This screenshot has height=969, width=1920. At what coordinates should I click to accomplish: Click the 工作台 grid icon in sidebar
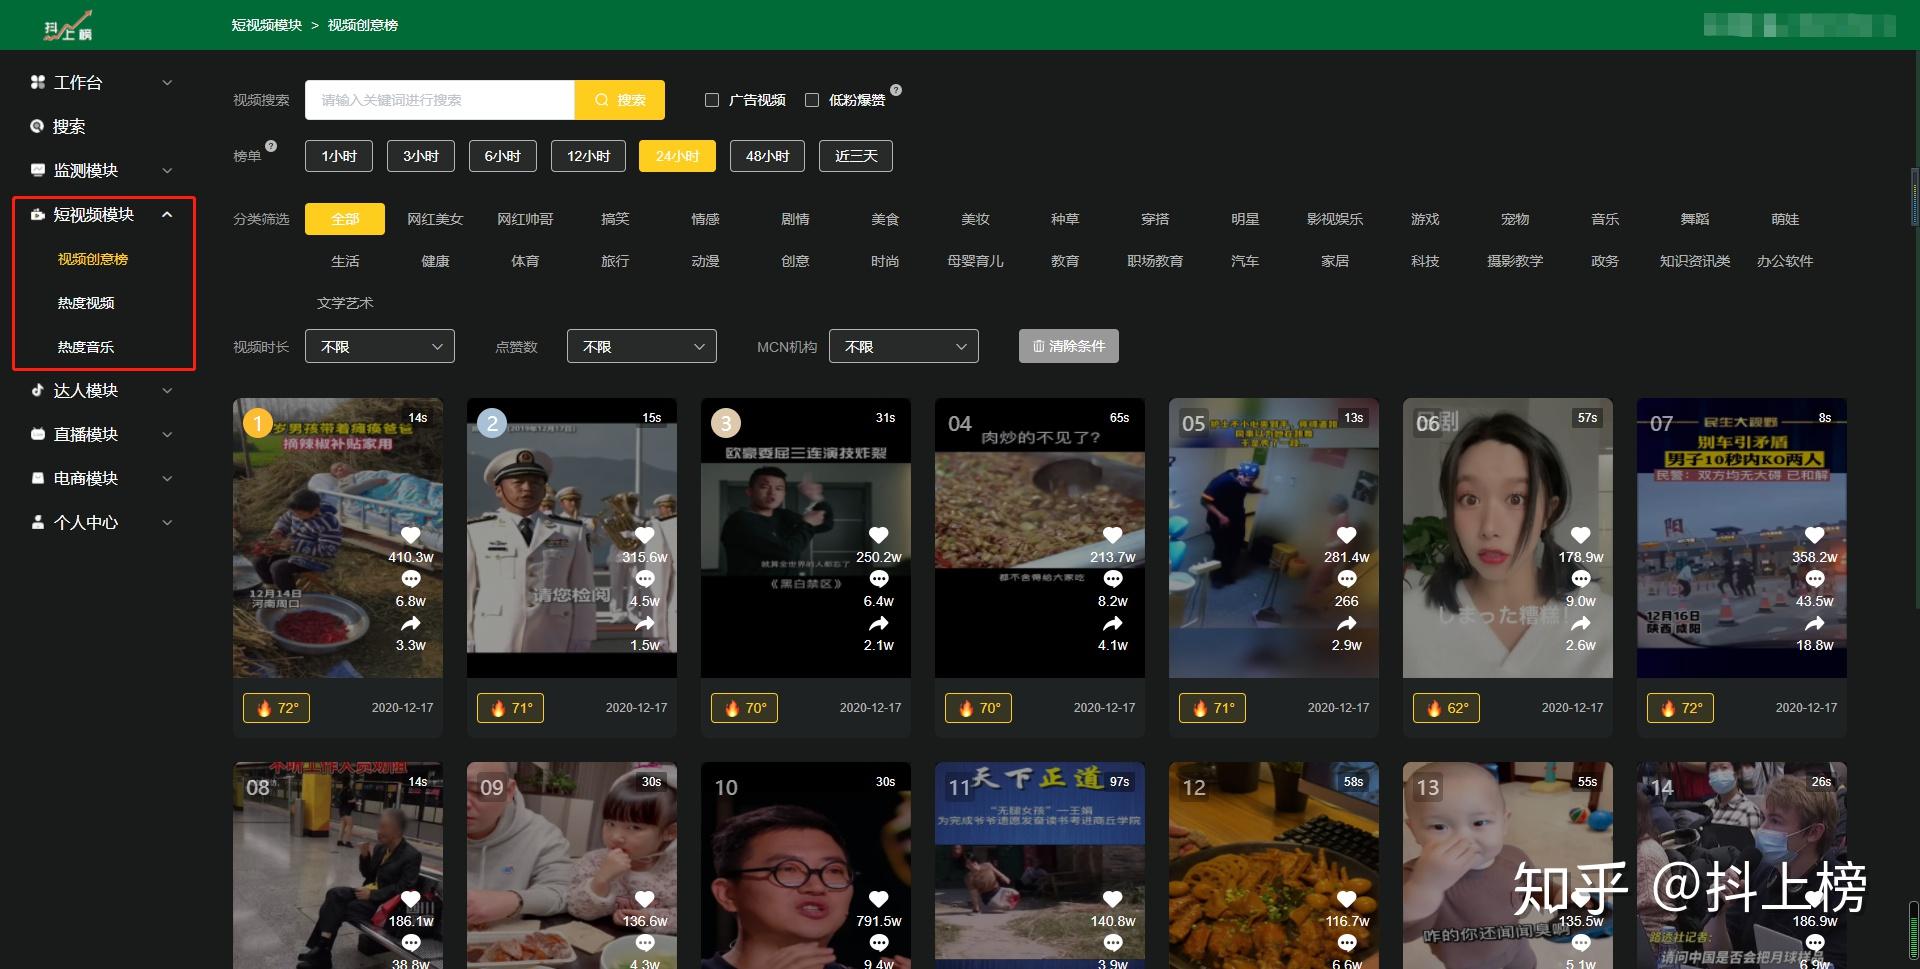coord(38,82)
